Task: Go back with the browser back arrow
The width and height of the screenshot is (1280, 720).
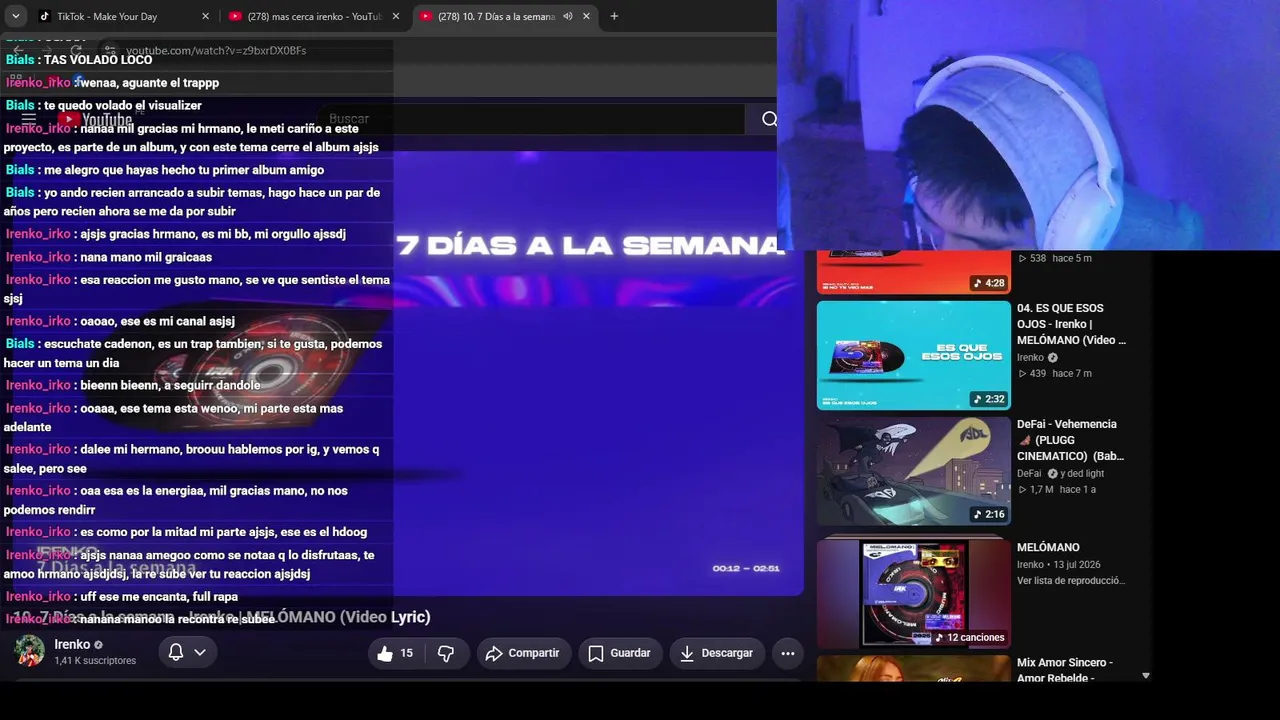Action: click(18, 50)
